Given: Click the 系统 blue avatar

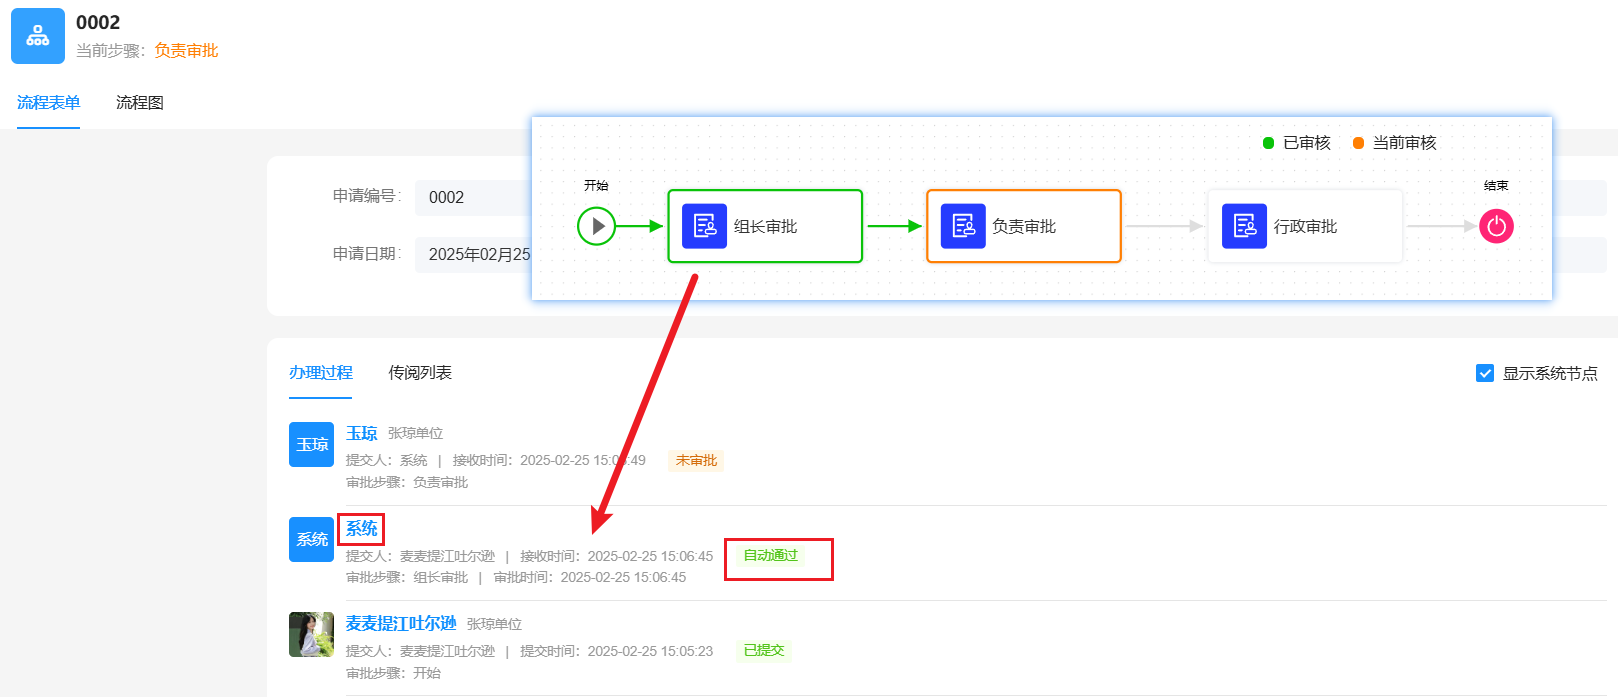Looking at the screenshot, I should coord(311,539).
